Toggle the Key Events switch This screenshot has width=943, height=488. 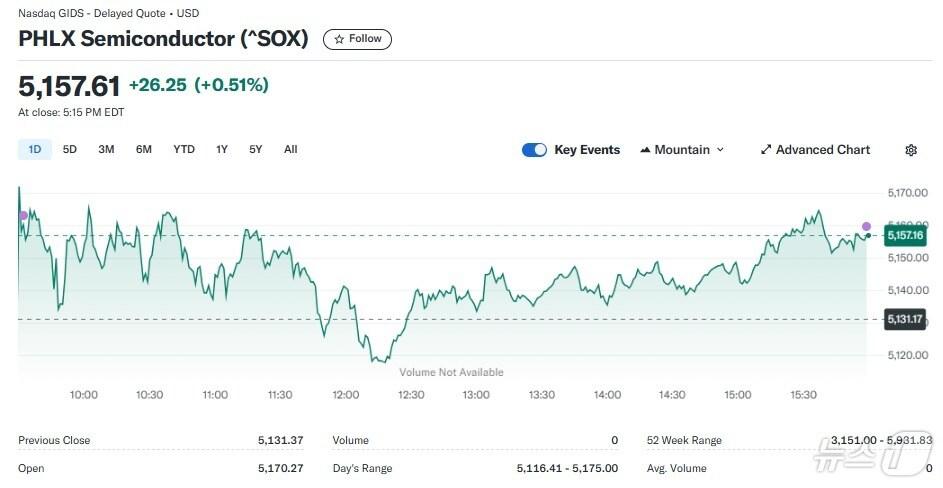[534, 150]
